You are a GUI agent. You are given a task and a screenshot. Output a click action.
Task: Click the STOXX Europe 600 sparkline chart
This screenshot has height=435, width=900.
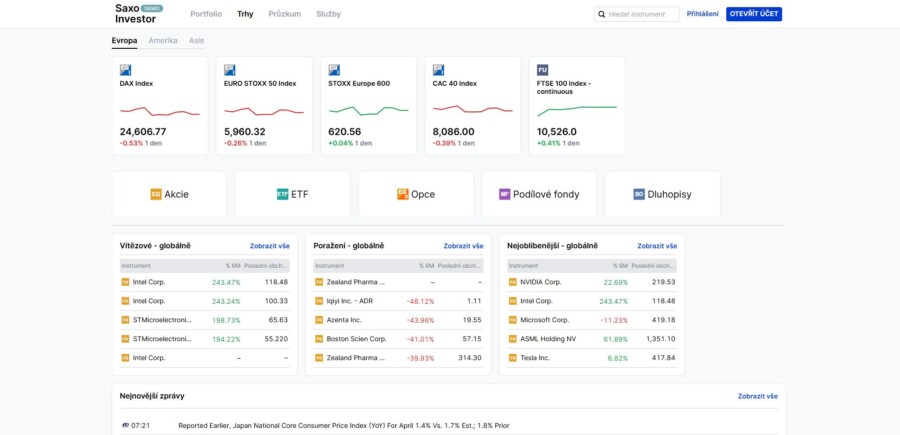(x=368, y=110)
